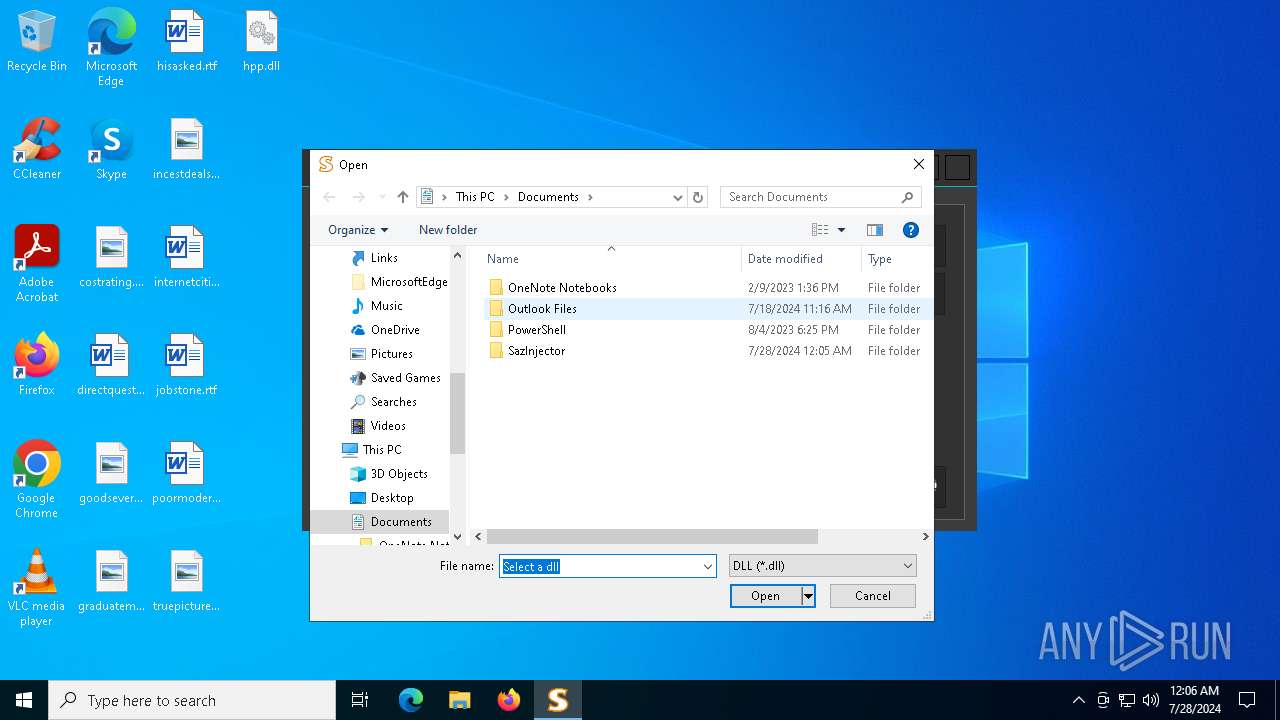Open the Organize dropdown menu

coord(358,230)
